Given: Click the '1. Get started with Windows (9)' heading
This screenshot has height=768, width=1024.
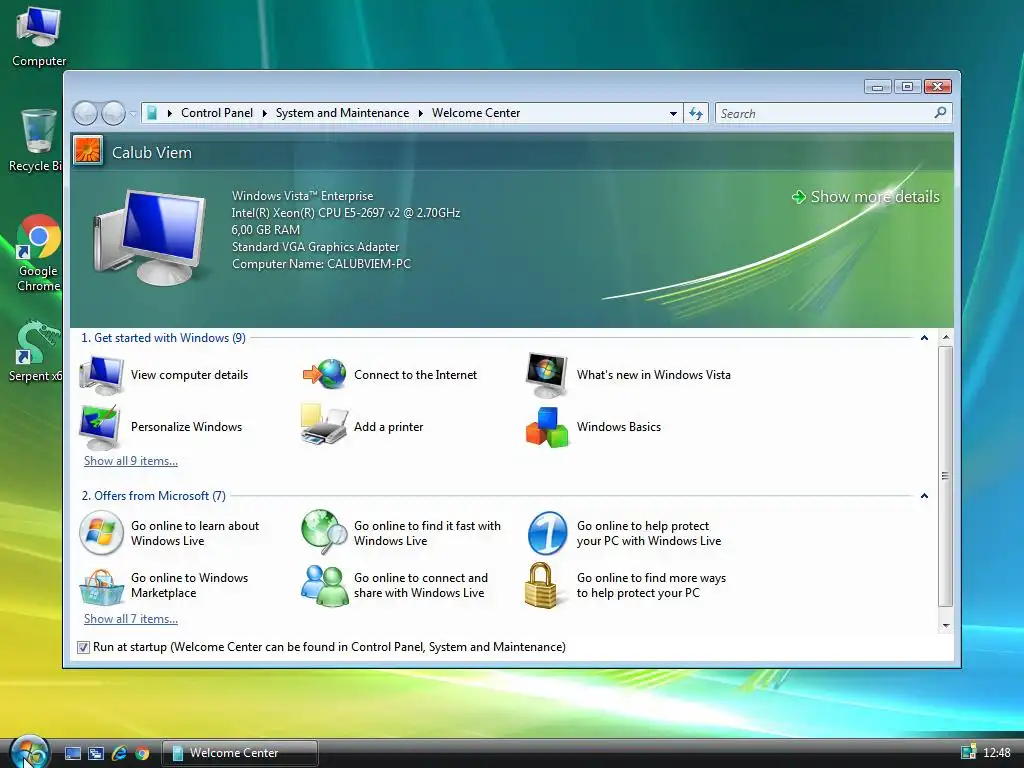Looking at the screenshot, I should [163, 338].
